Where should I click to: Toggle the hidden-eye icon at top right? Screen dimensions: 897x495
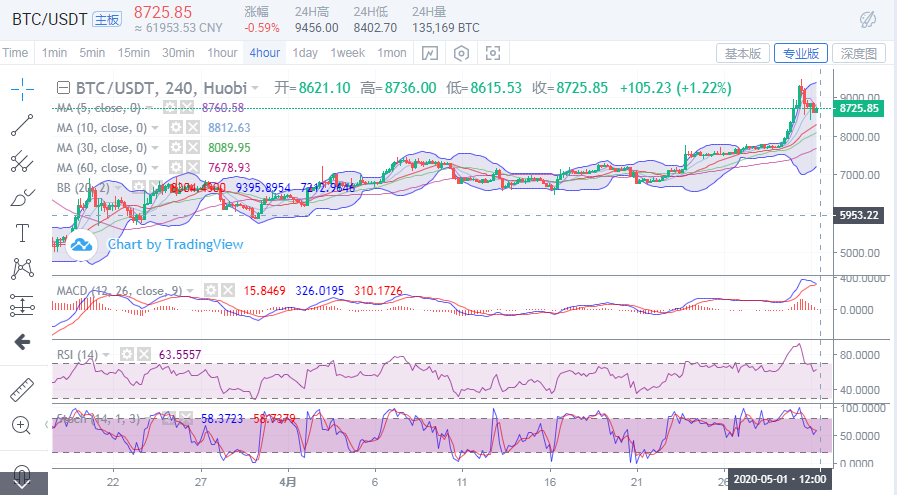pyautogui.click(x=868, y=19)
